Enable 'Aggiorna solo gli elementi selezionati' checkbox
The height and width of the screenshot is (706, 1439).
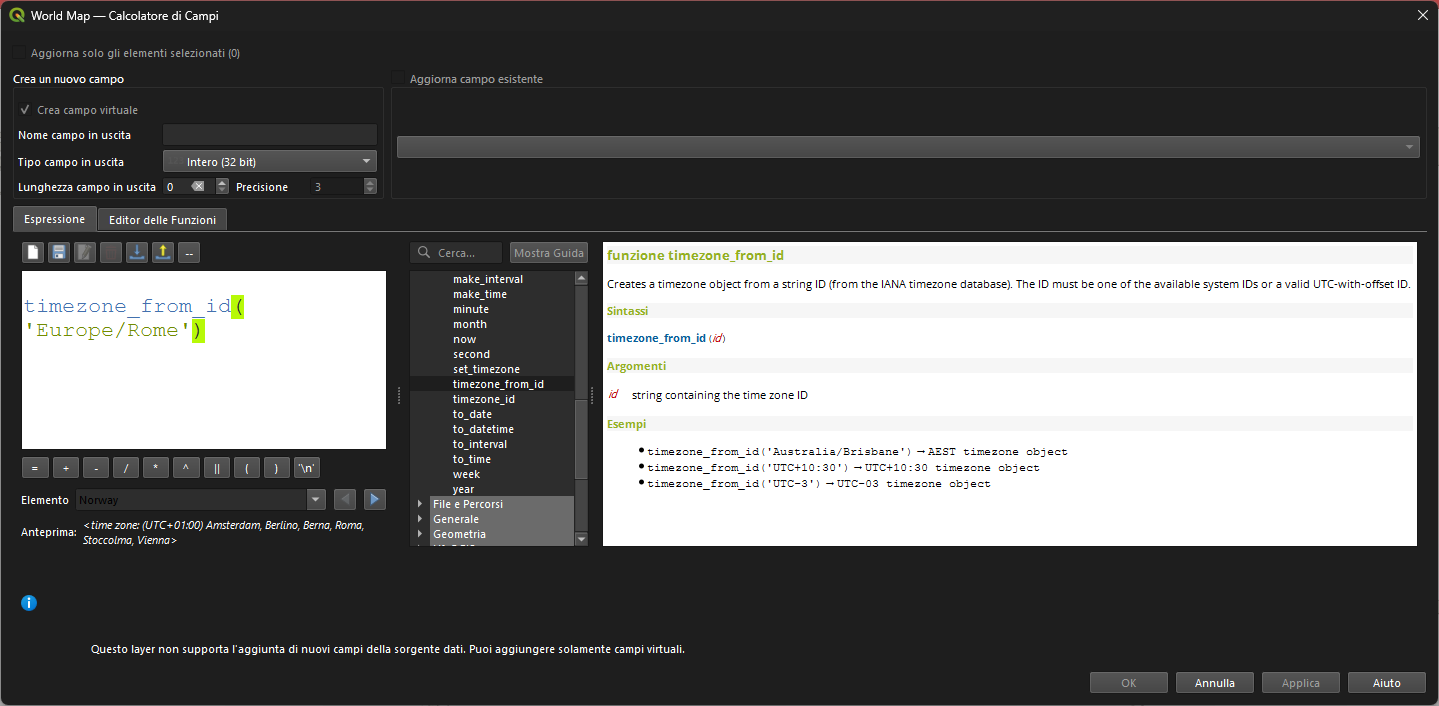click(21, 53)
